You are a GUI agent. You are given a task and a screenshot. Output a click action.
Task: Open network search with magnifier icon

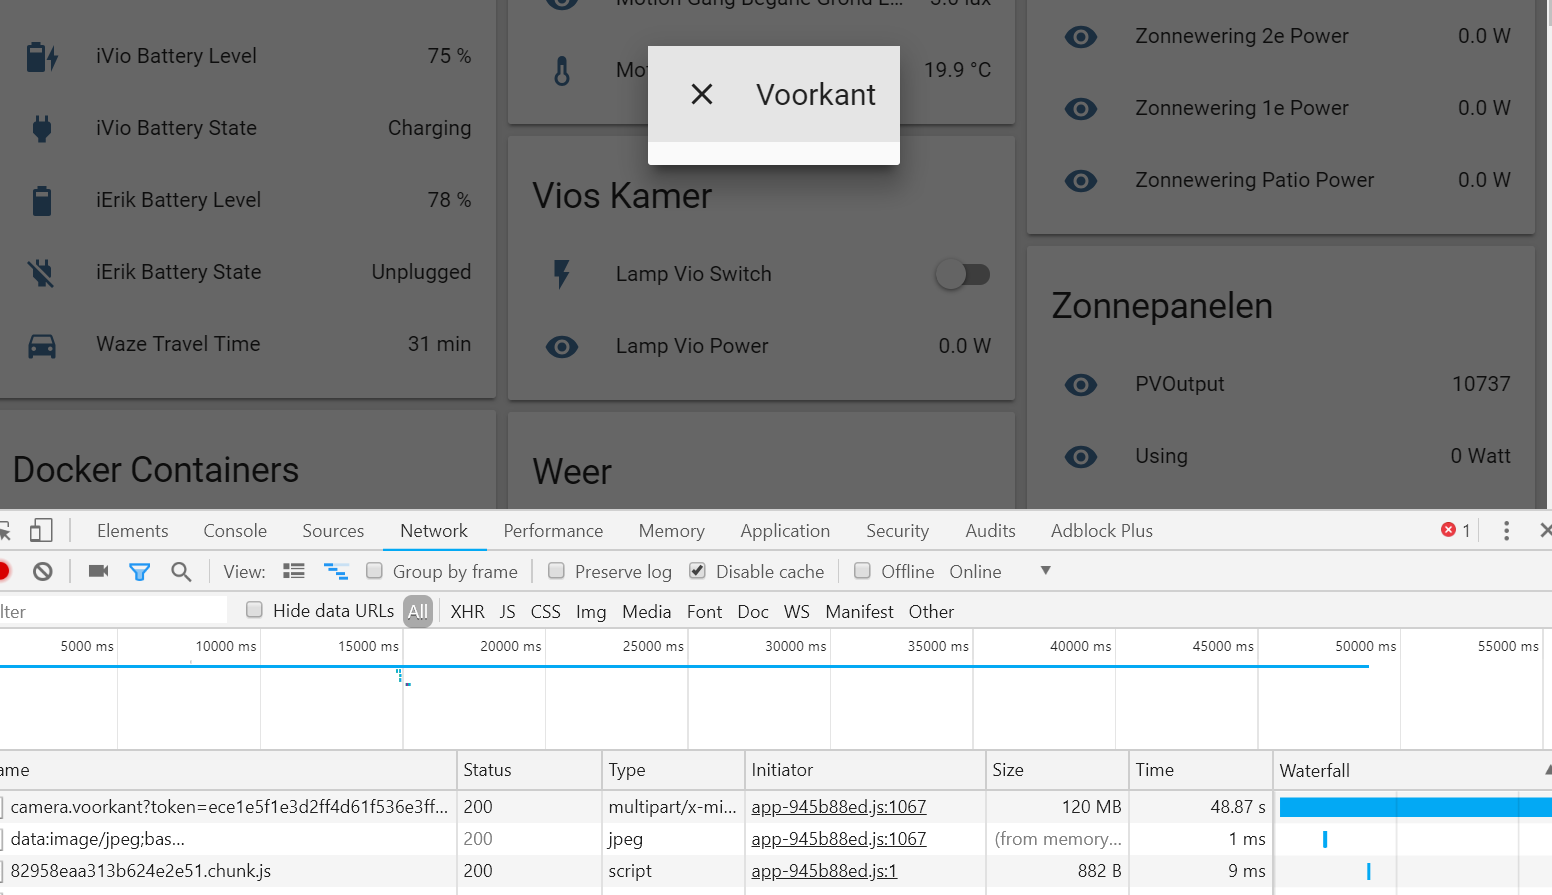tap(181, 572)
